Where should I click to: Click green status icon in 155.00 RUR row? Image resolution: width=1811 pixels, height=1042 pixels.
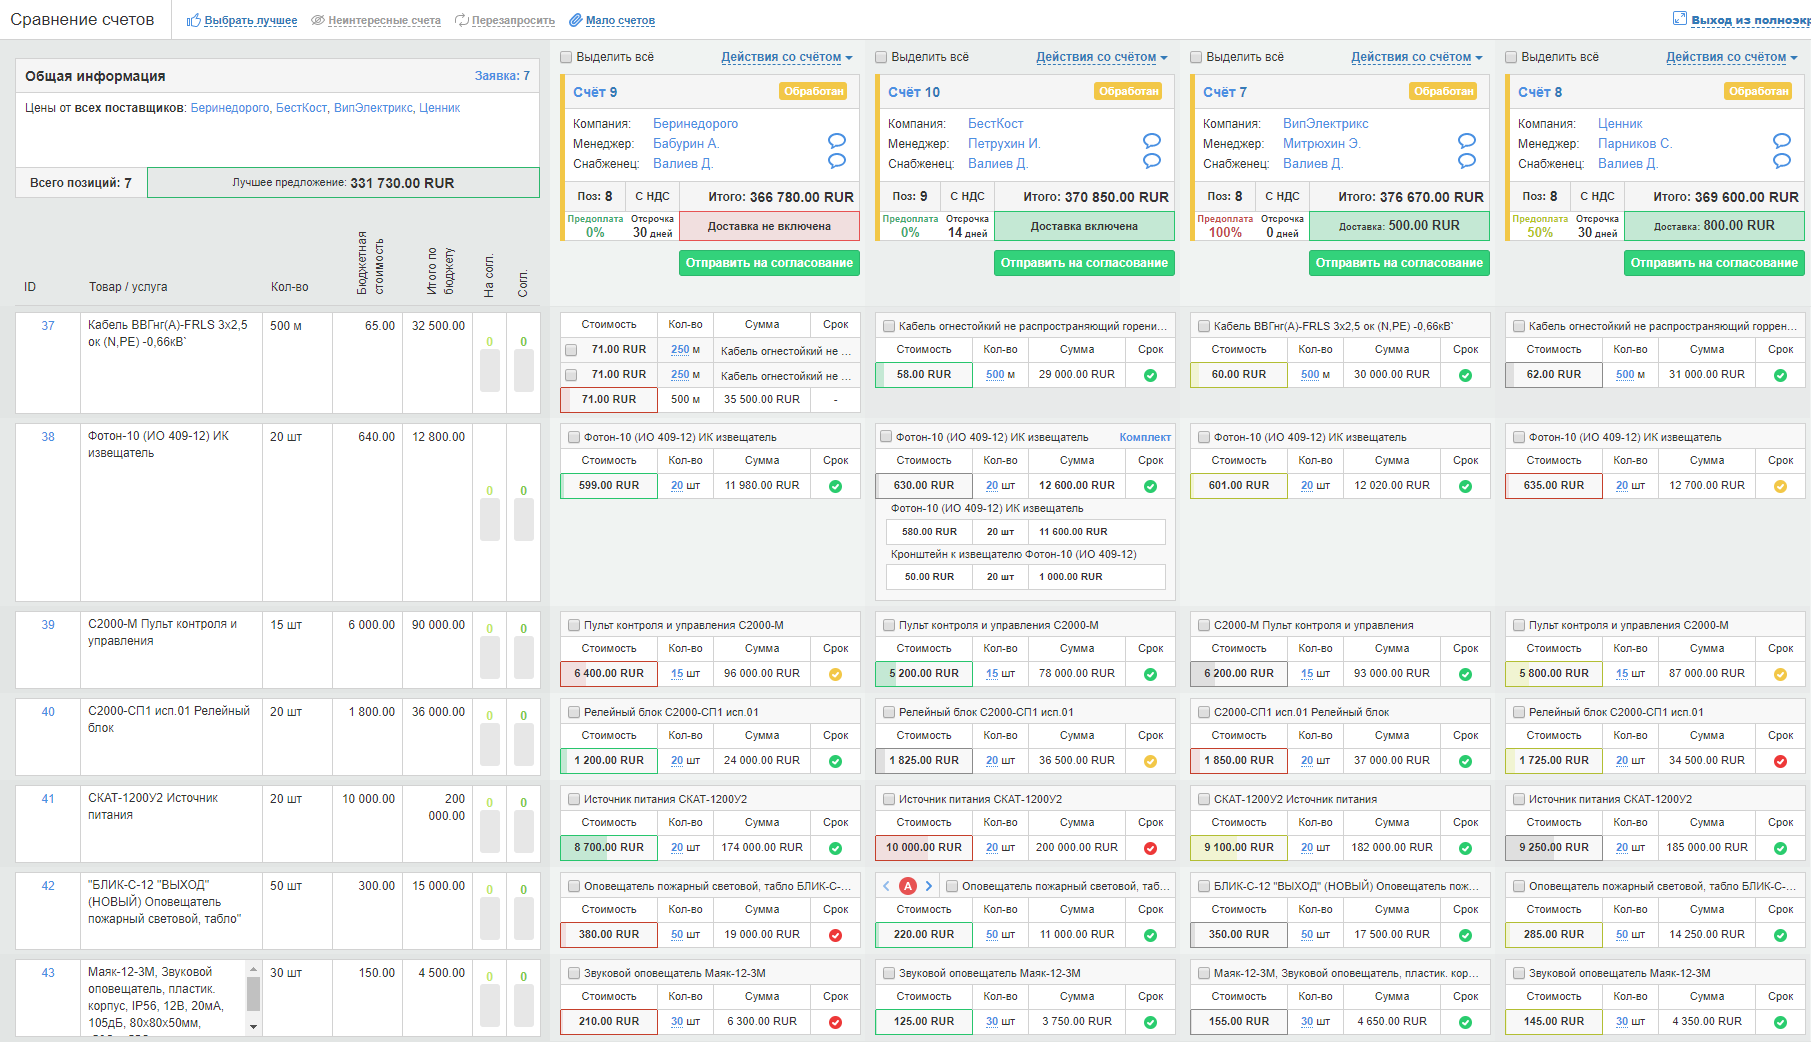[x=1465, y=1022]
